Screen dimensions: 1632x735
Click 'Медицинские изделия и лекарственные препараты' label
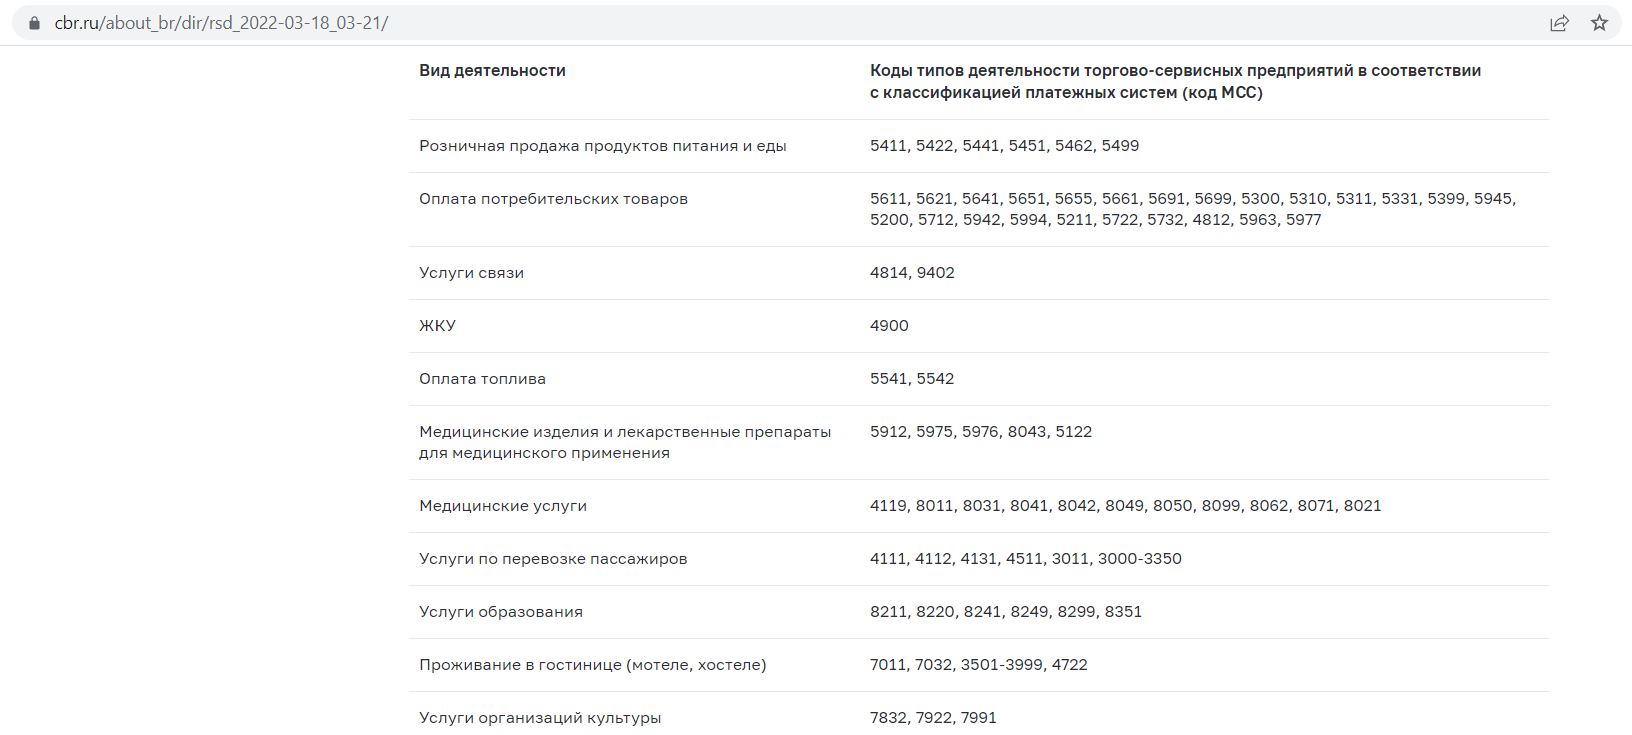click(x=625, y=442)
